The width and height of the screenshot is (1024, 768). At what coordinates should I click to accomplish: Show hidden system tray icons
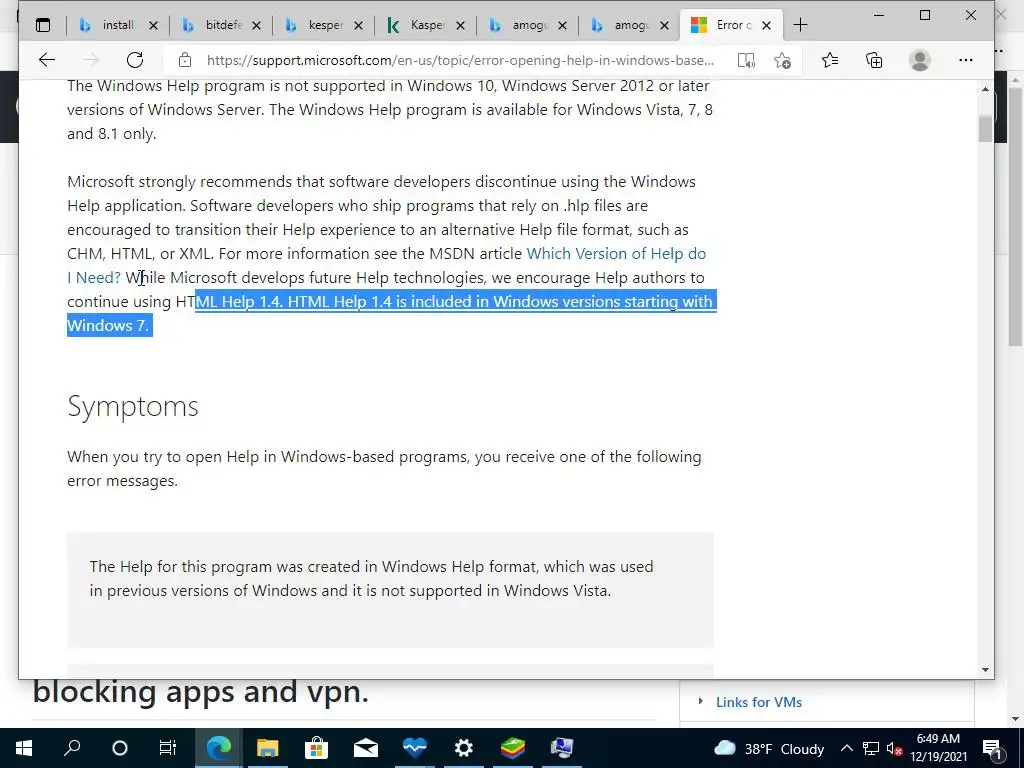click(x=846, y=748)
